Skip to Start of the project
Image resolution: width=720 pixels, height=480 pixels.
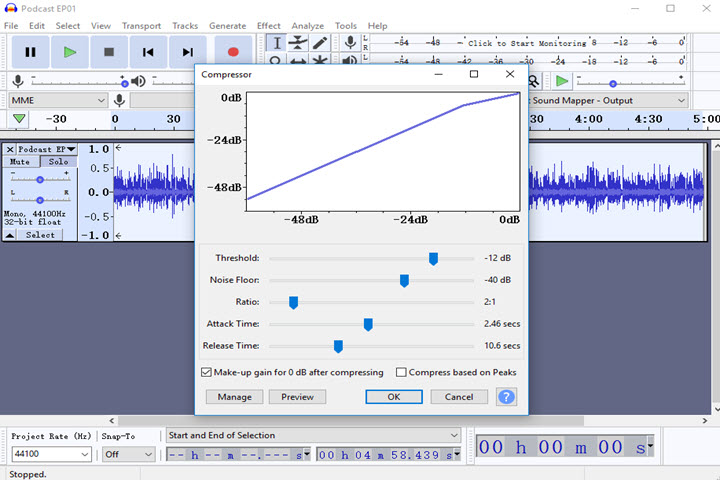(x=148, y=52)
